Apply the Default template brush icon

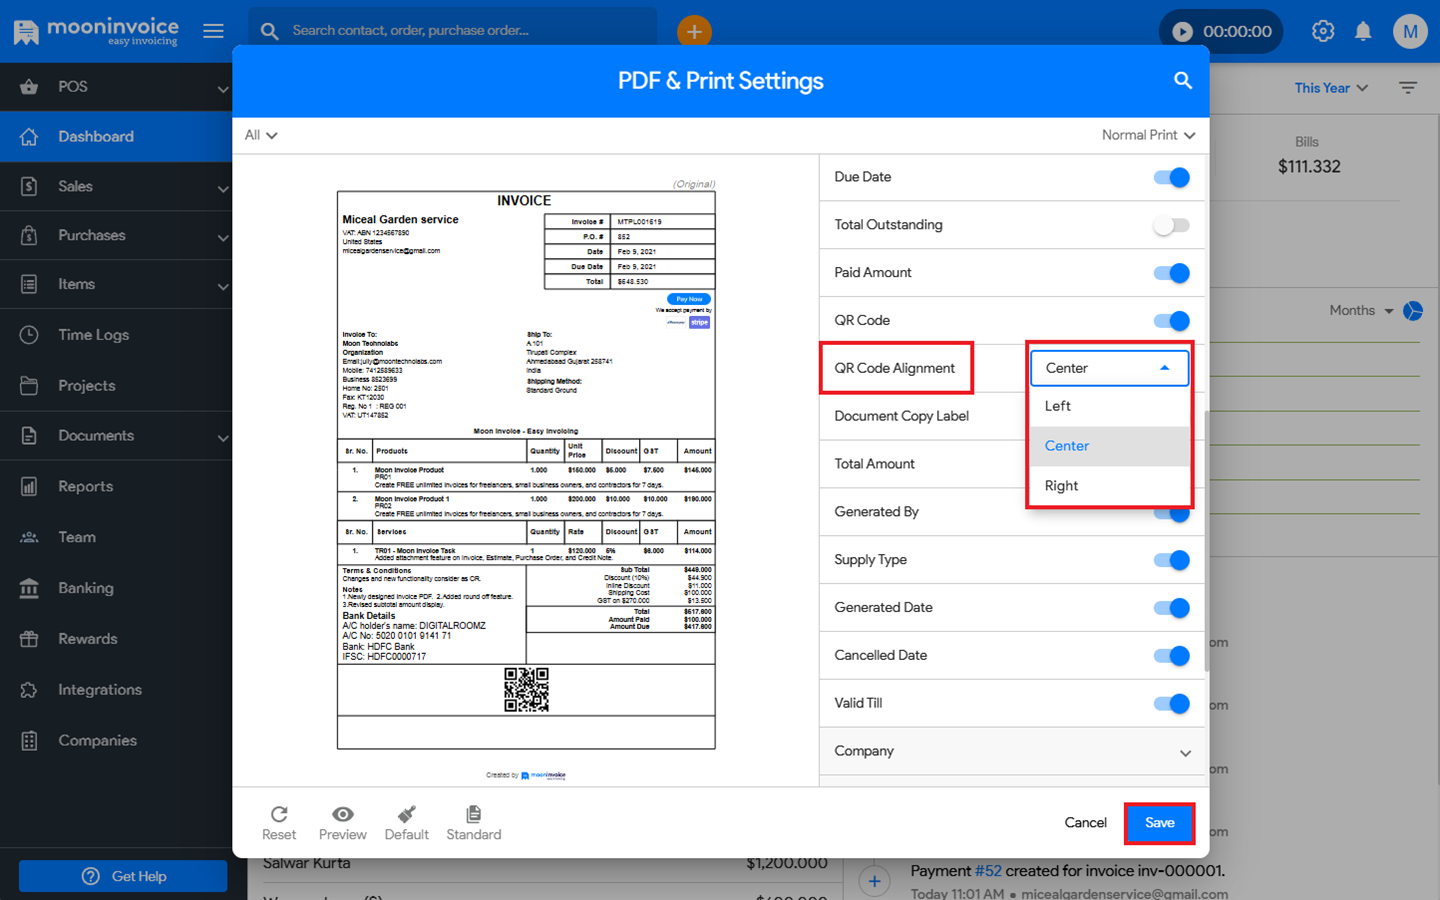tap(406, 815)
